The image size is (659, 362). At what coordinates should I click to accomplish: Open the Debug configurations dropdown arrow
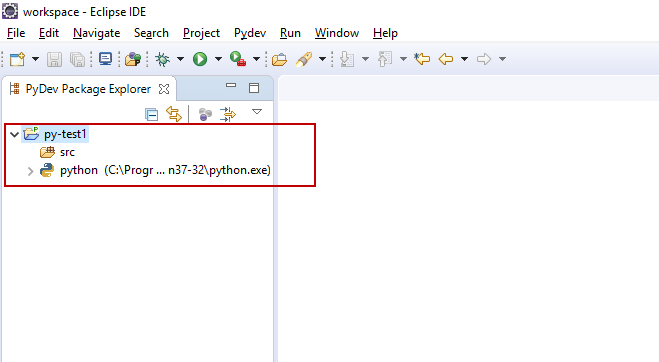tap(180, 59)
